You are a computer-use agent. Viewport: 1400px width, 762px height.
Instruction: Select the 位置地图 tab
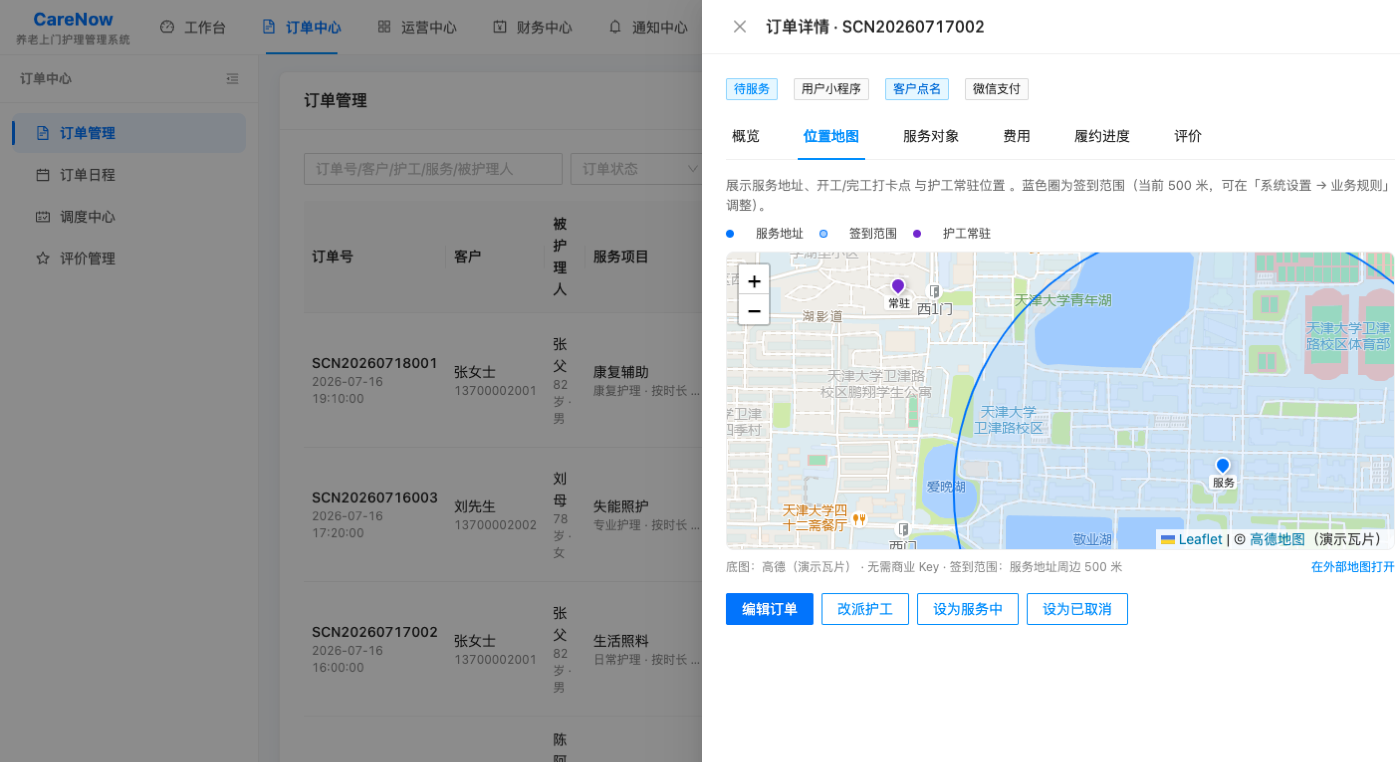[x=831, y=136]
